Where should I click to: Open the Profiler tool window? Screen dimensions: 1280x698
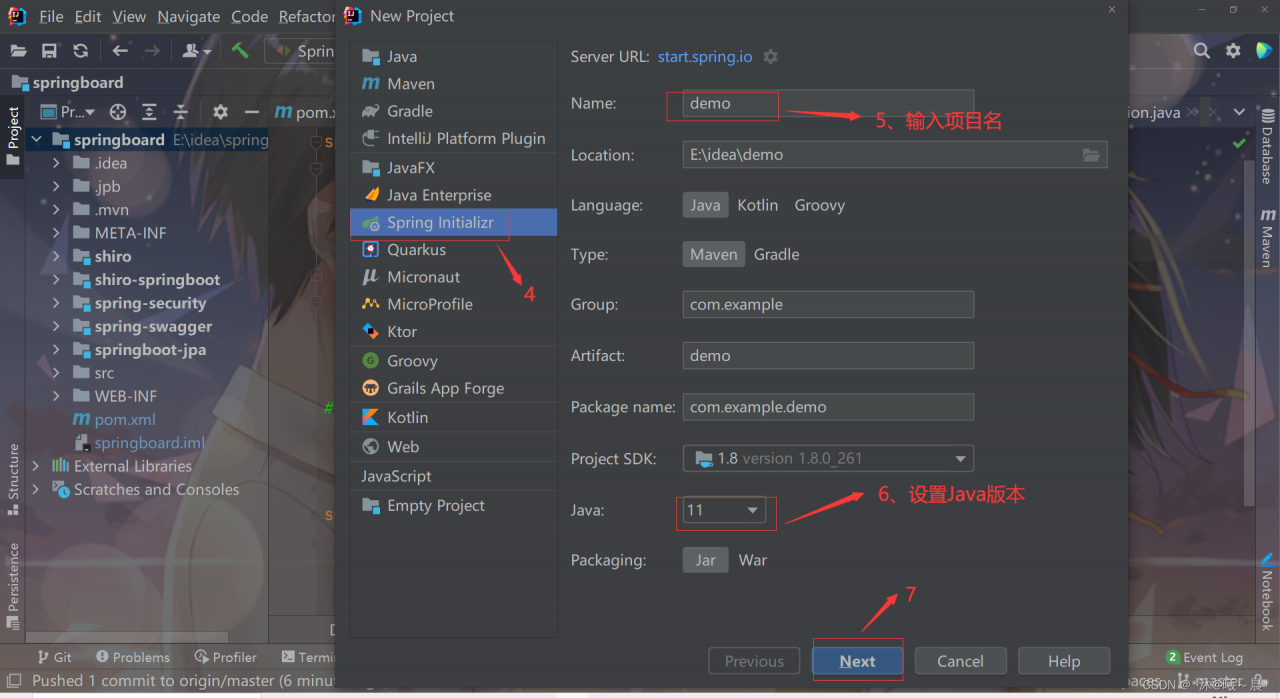[226, 657]
